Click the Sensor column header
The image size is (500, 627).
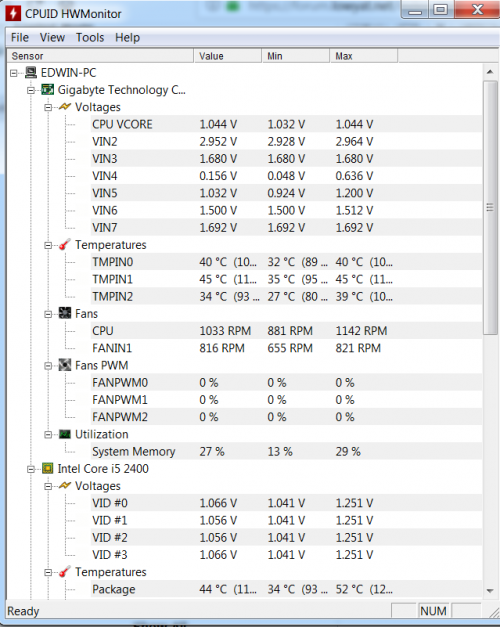click(x=100, y=56)
